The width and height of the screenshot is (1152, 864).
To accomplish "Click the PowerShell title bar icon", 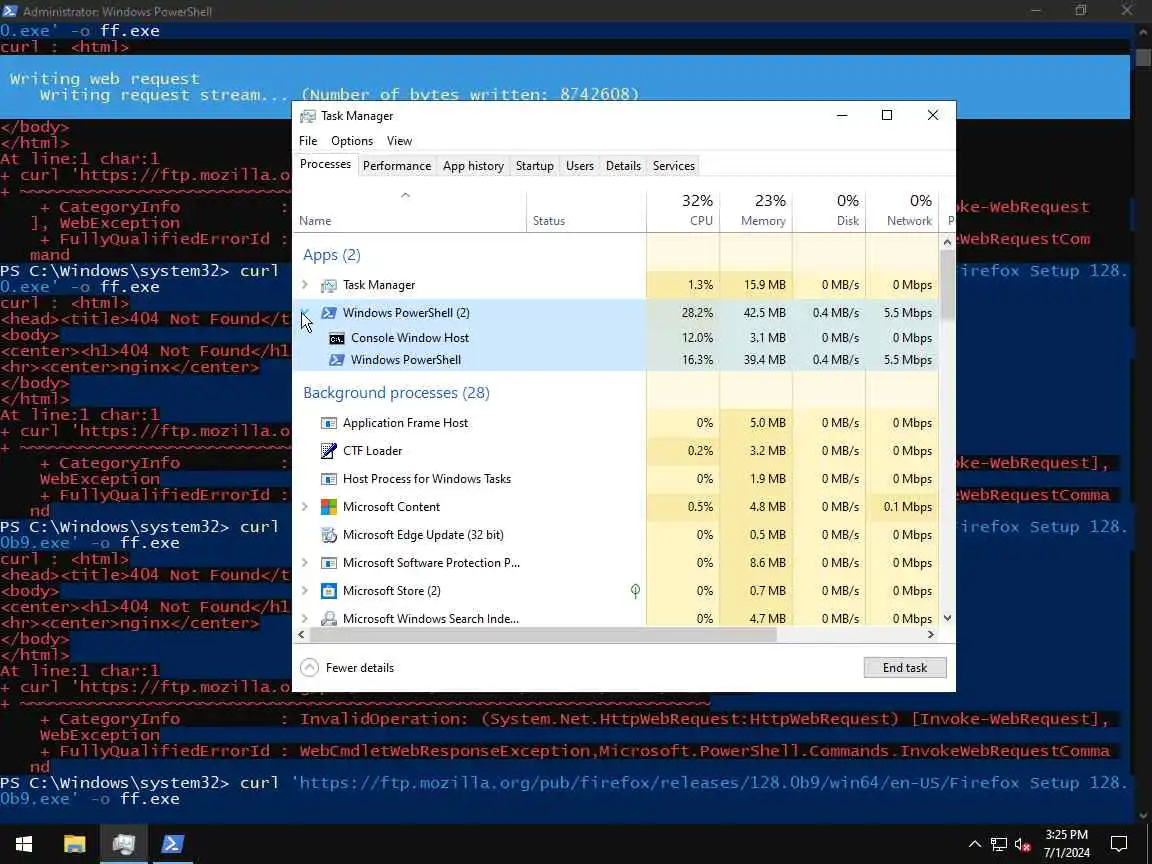I will [x=10, y=11].
